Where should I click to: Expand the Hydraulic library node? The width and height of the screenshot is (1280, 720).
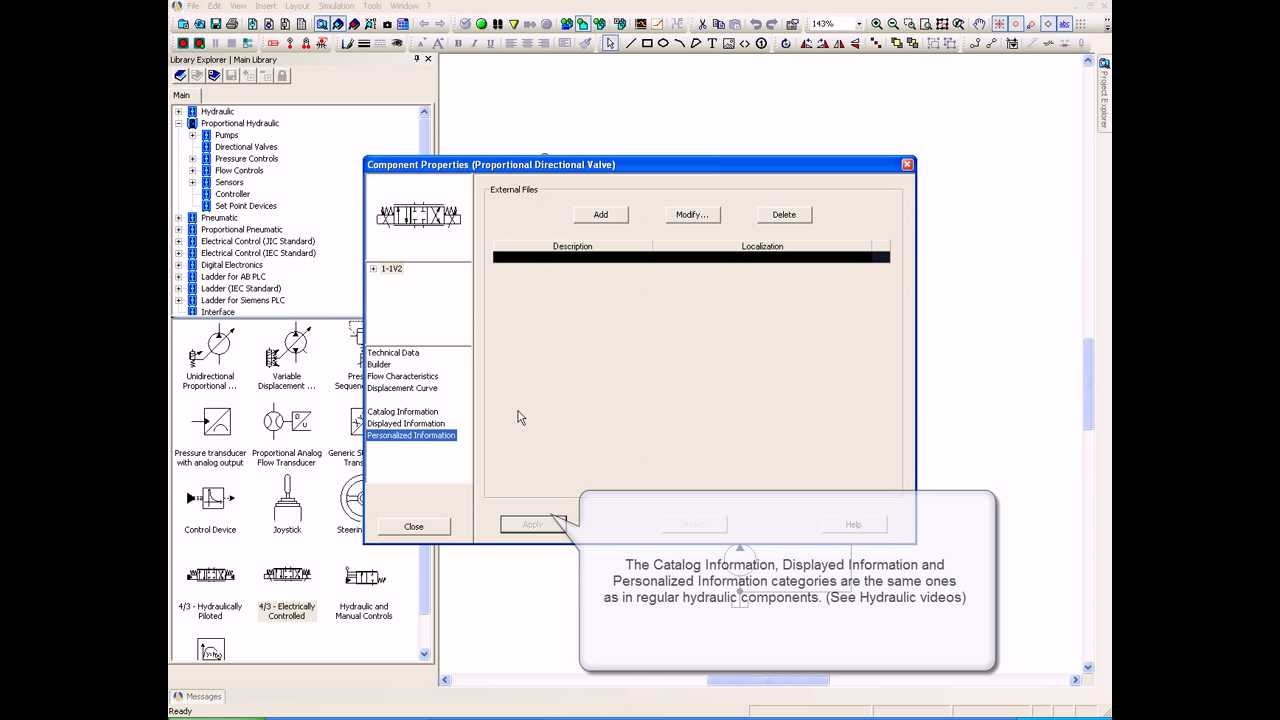(x=179, y=112)
